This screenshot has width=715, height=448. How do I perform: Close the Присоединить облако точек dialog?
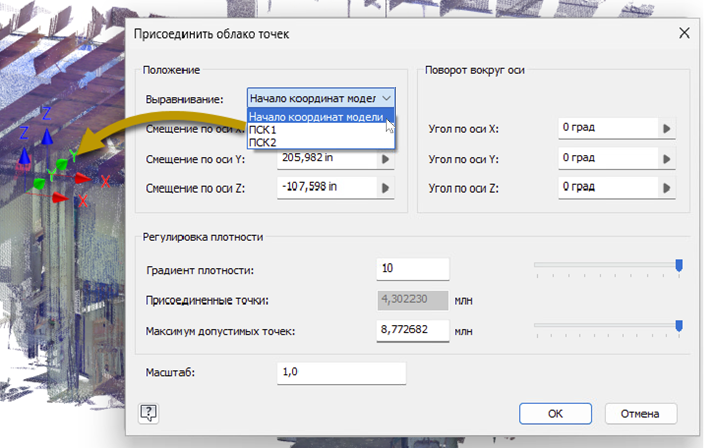[684, 33]
